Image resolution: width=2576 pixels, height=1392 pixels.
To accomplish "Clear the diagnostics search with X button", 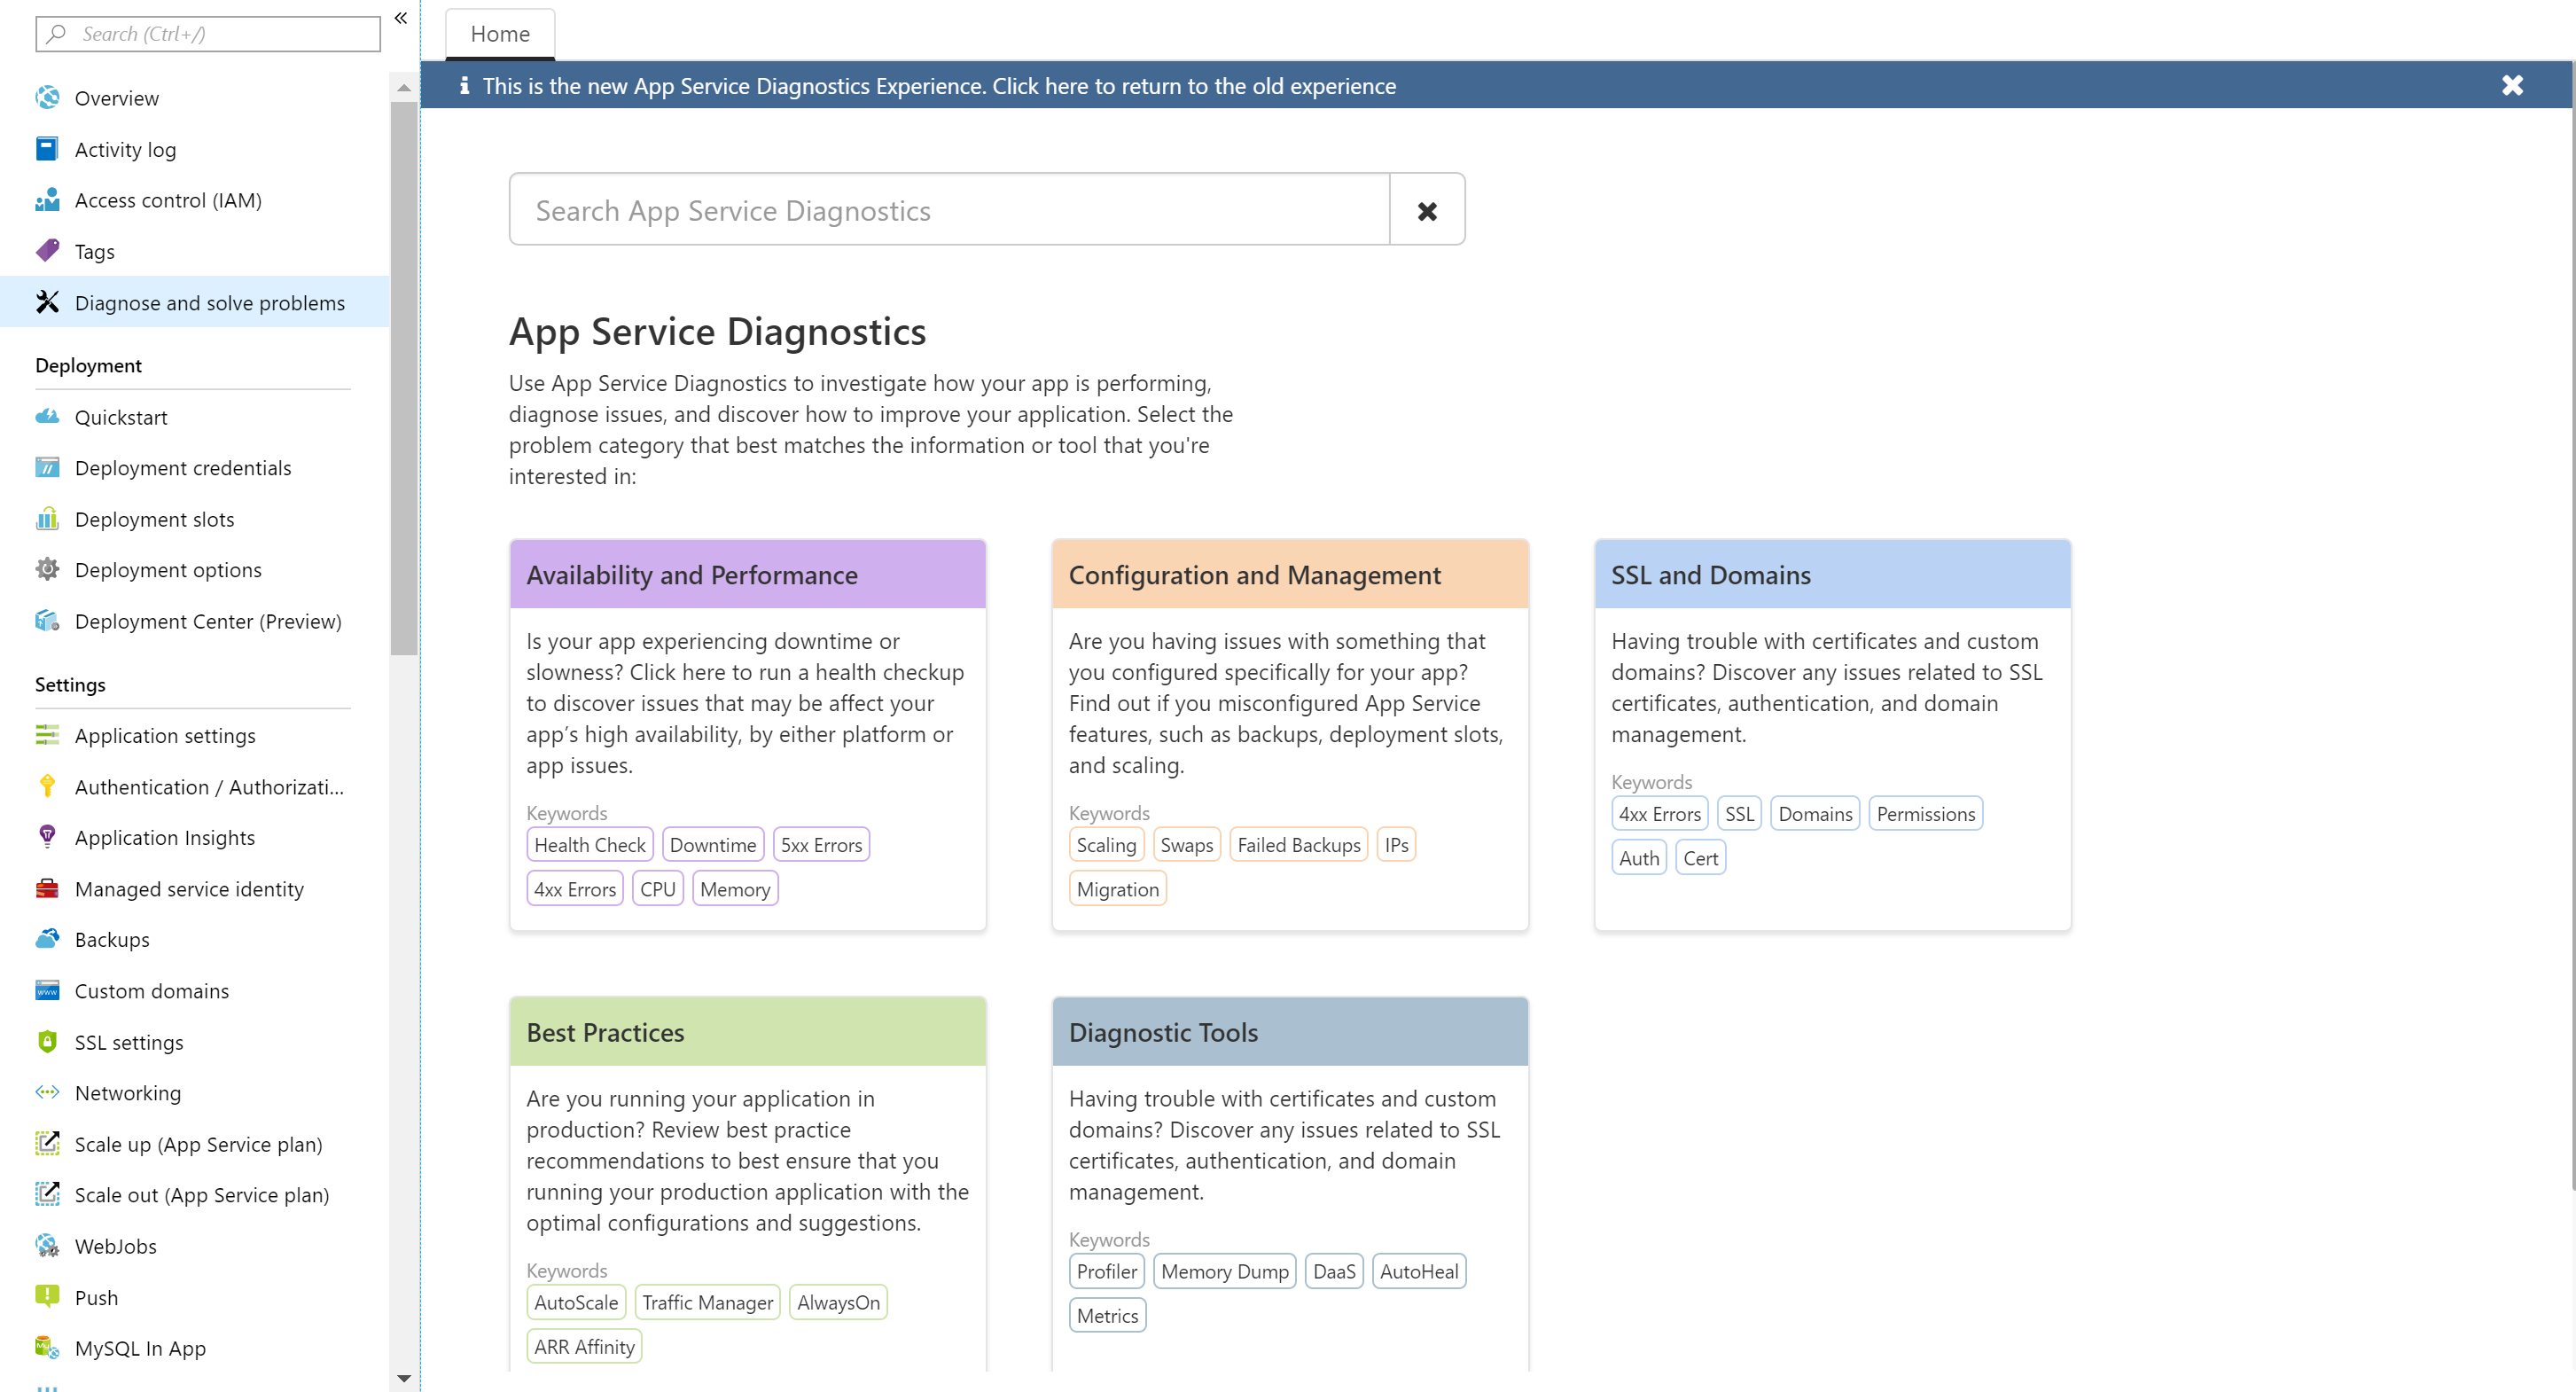I will pos(1427,210).
